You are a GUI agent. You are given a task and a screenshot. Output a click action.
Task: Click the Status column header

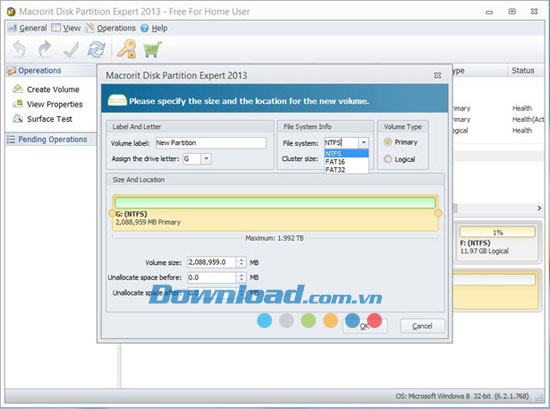(523, 71)
